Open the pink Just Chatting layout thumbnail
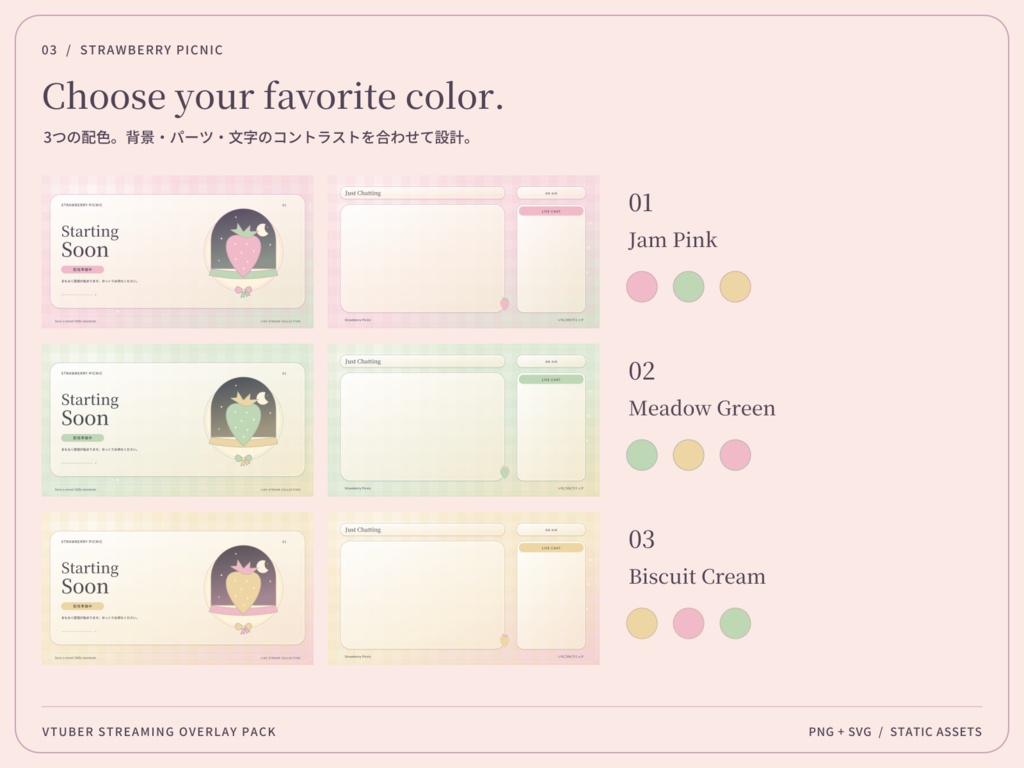Viewport: 1024px width, 768px height. 464,251
